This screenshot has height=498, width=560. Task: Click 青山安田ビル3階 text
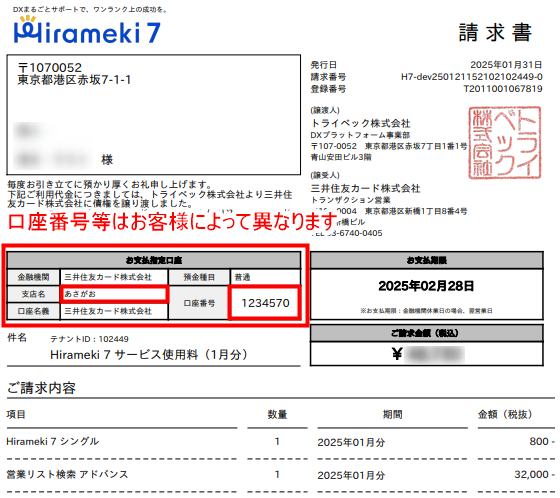(341, 157)
